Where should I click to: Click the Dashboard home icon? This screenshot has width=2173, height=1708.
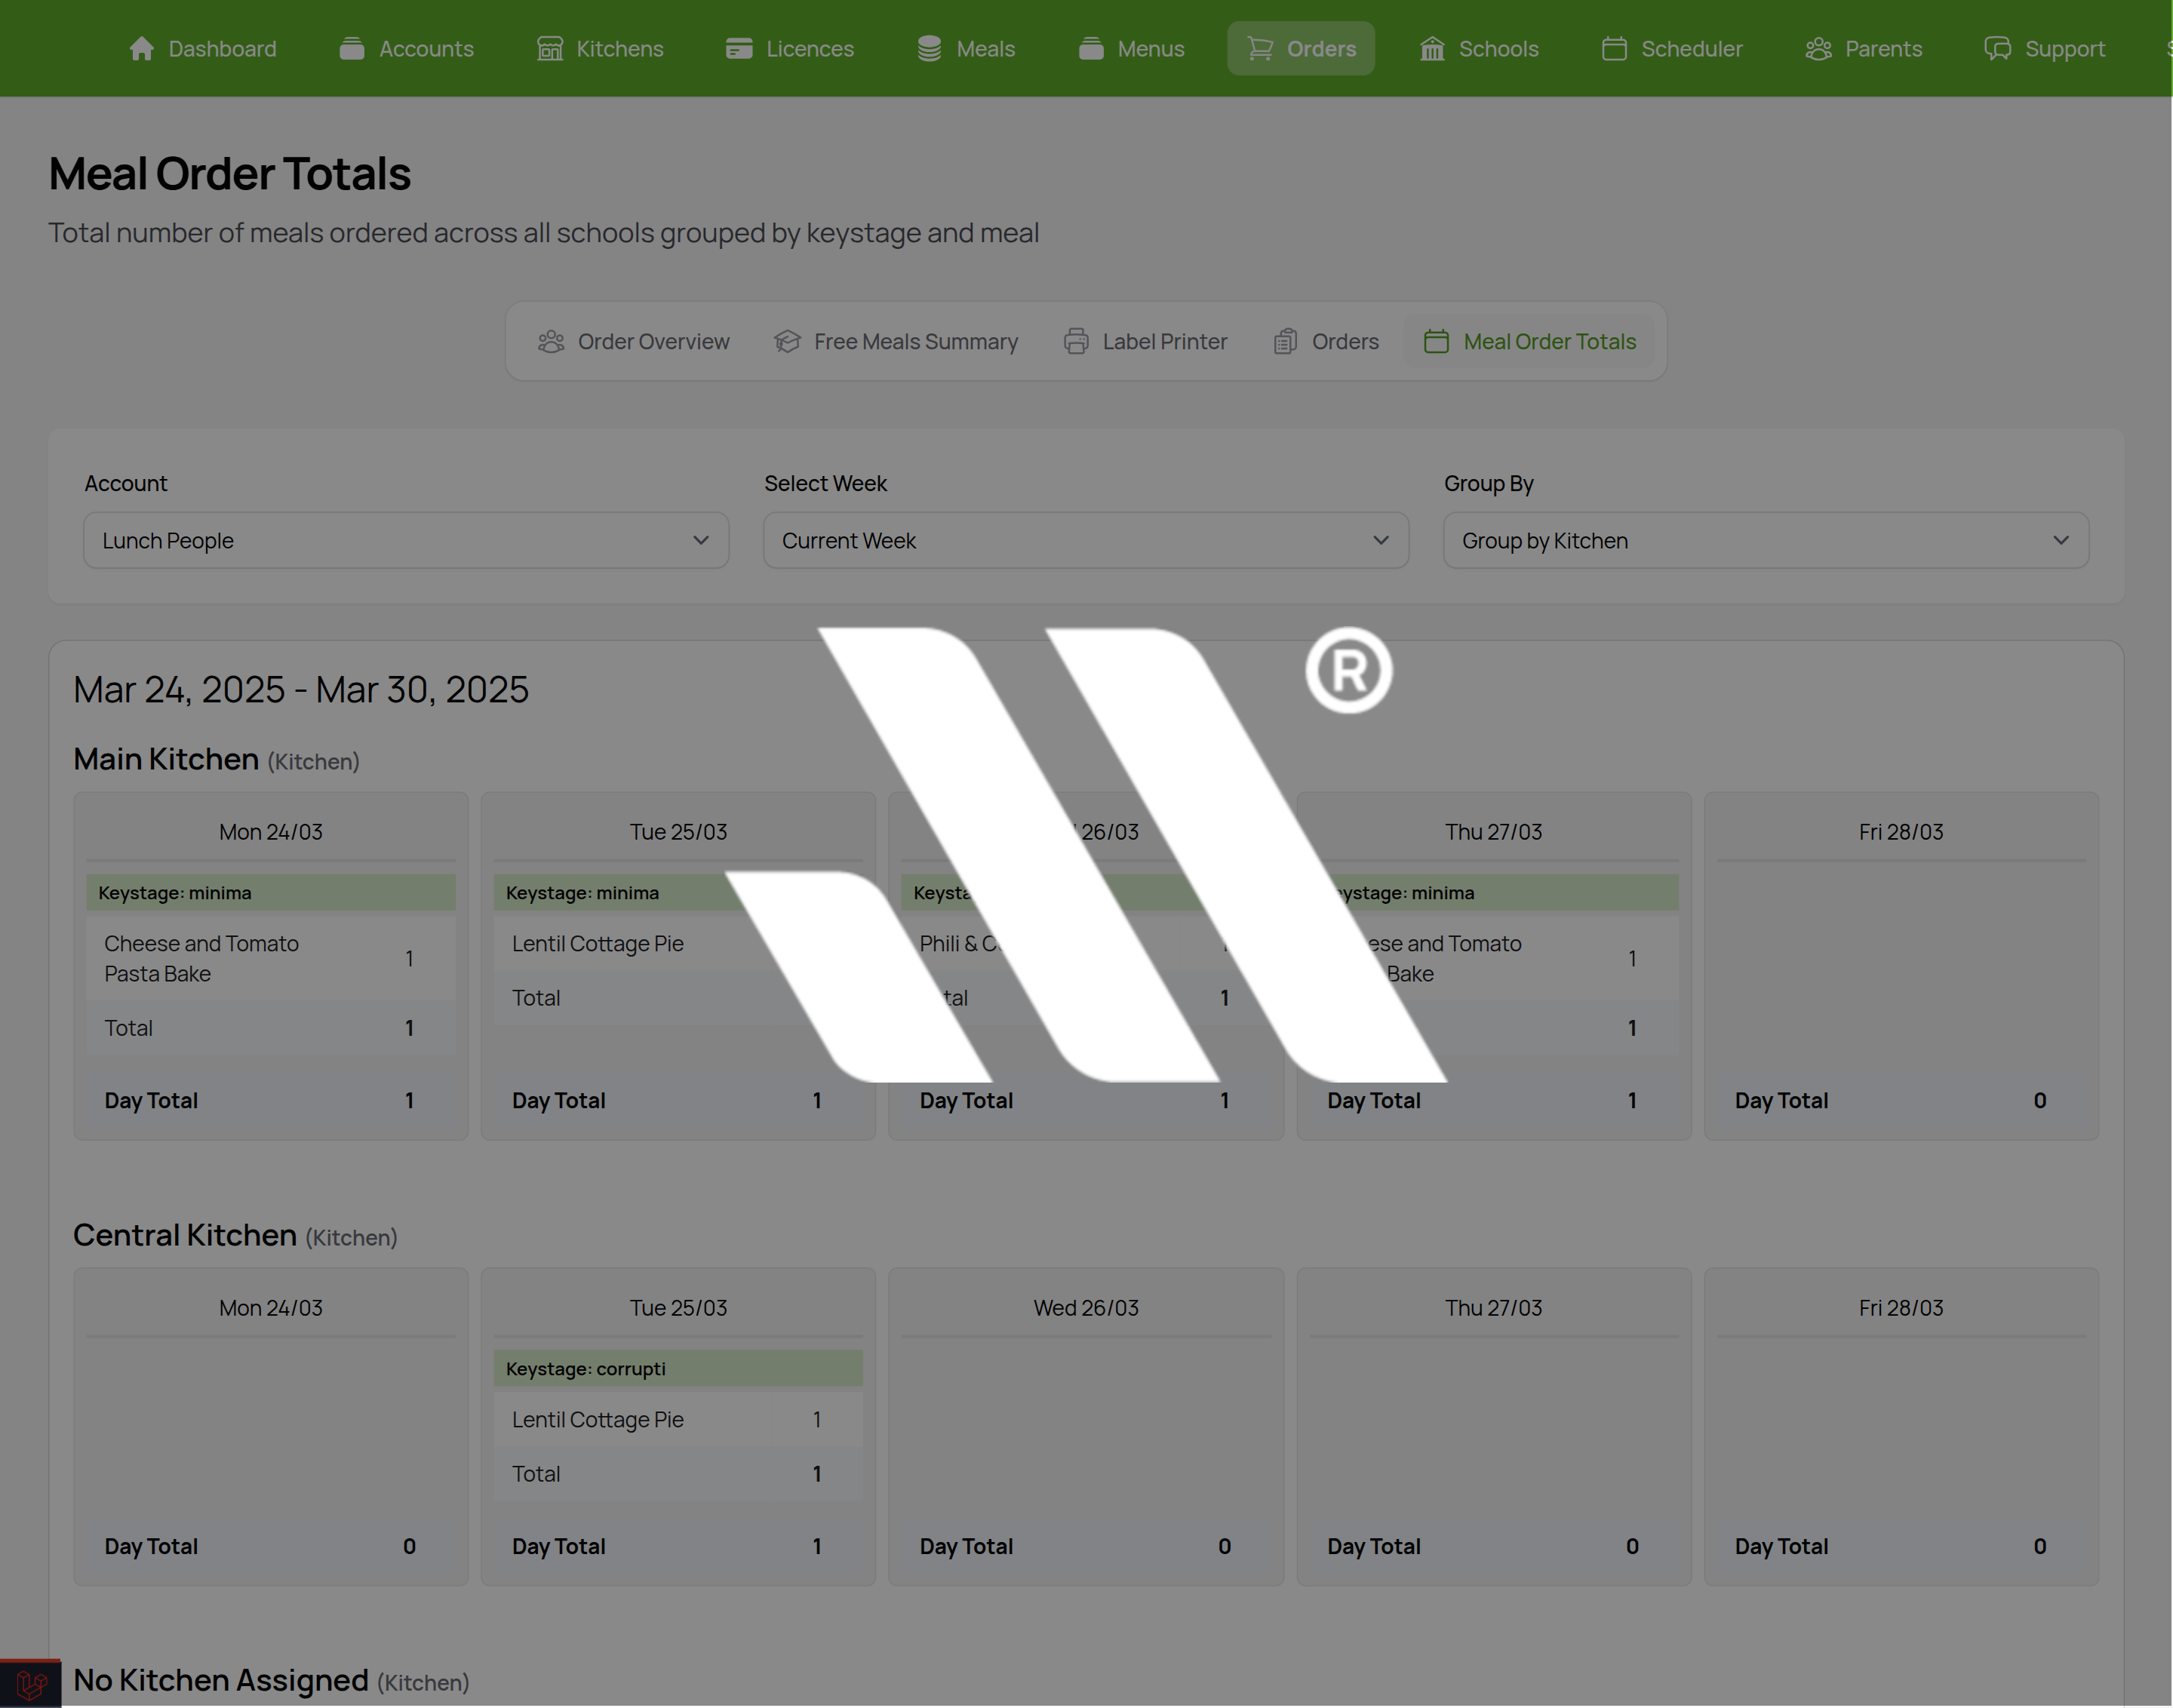pyautogui.click(x=142, y=49)
